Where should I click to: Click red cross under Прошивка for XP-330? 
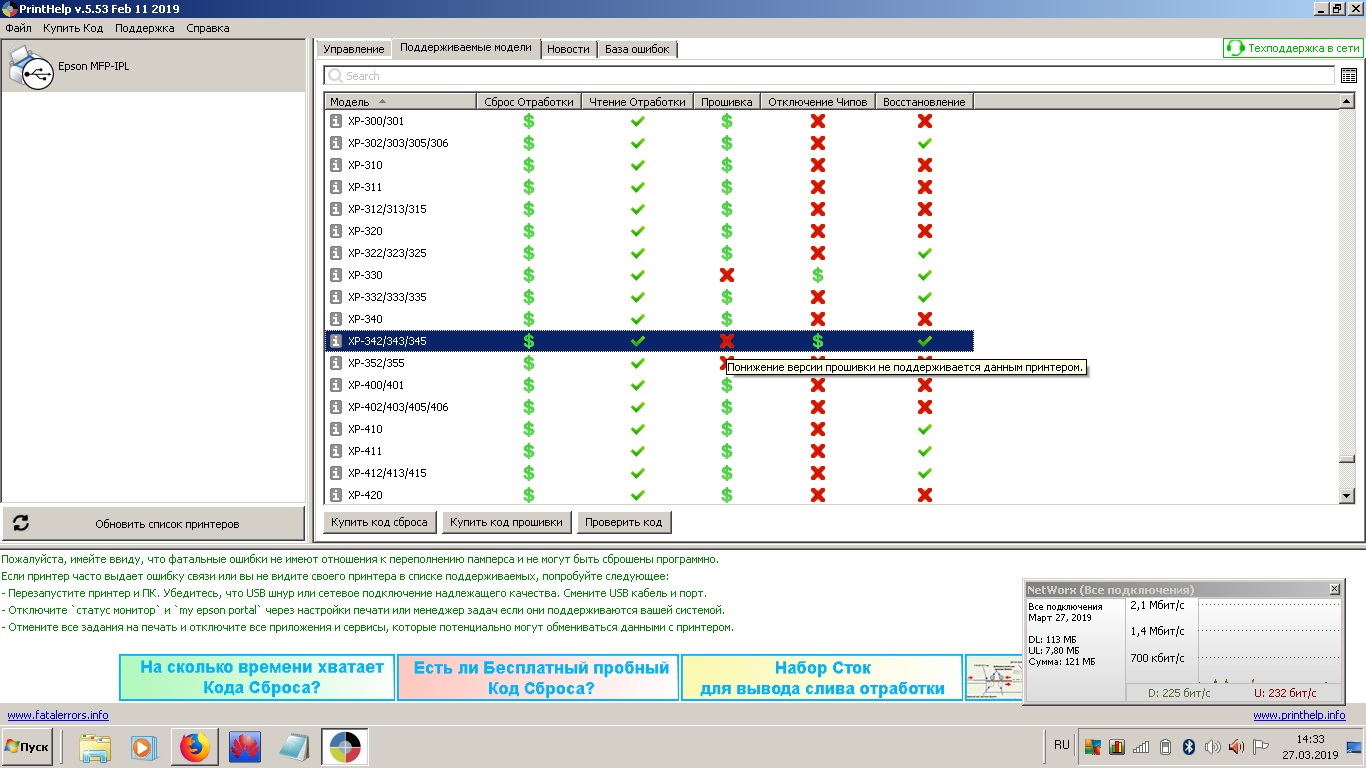coord(727,275)
